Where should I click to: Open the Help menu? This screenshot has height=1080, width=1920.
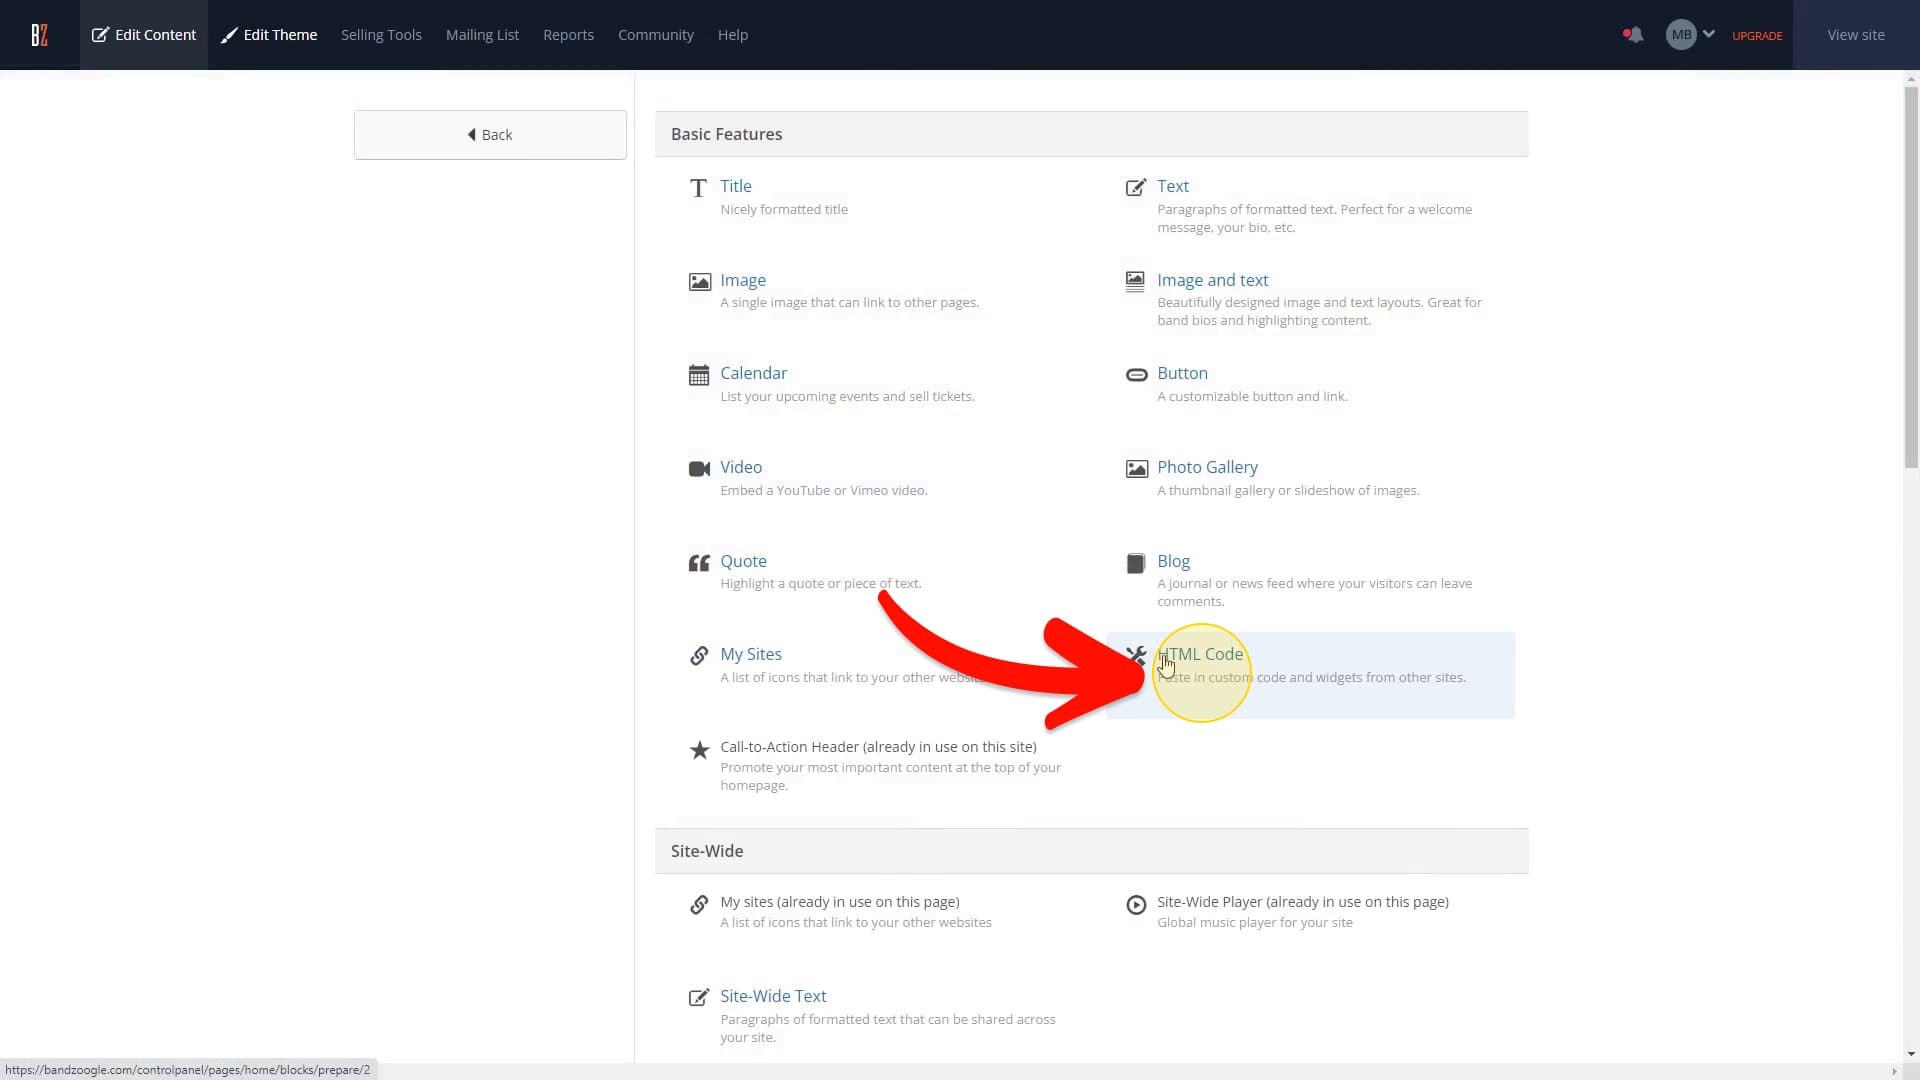coord(733,35)
